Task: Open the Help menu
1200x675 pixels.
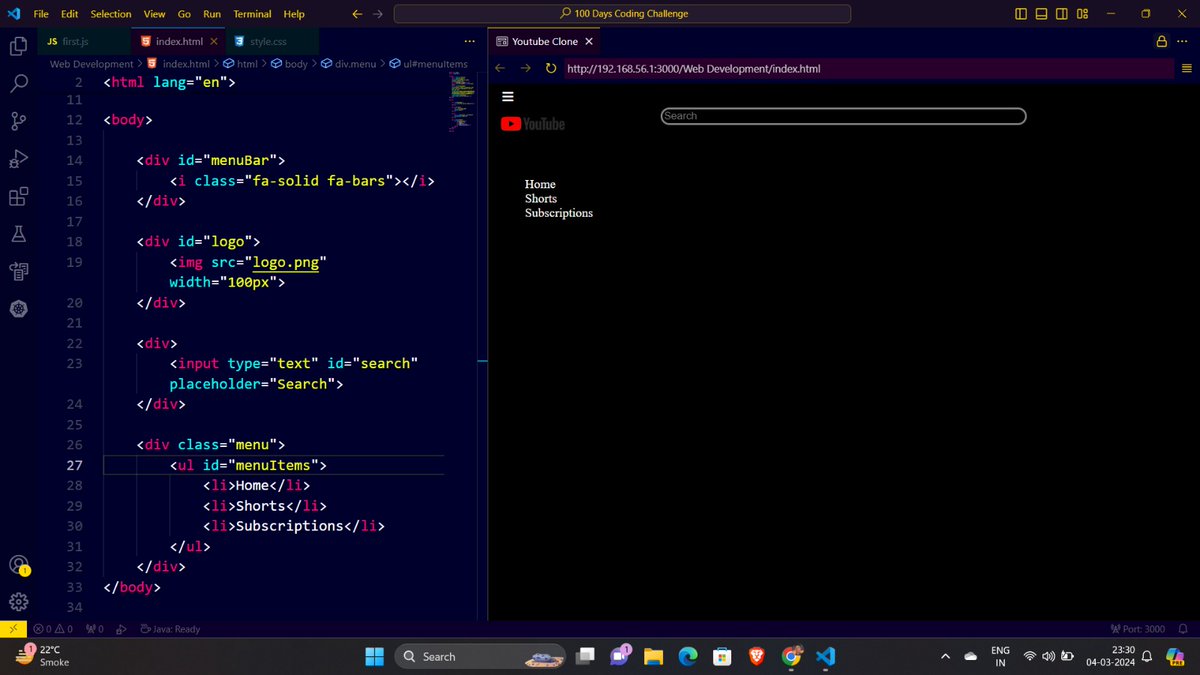Action: pos(294,14)
